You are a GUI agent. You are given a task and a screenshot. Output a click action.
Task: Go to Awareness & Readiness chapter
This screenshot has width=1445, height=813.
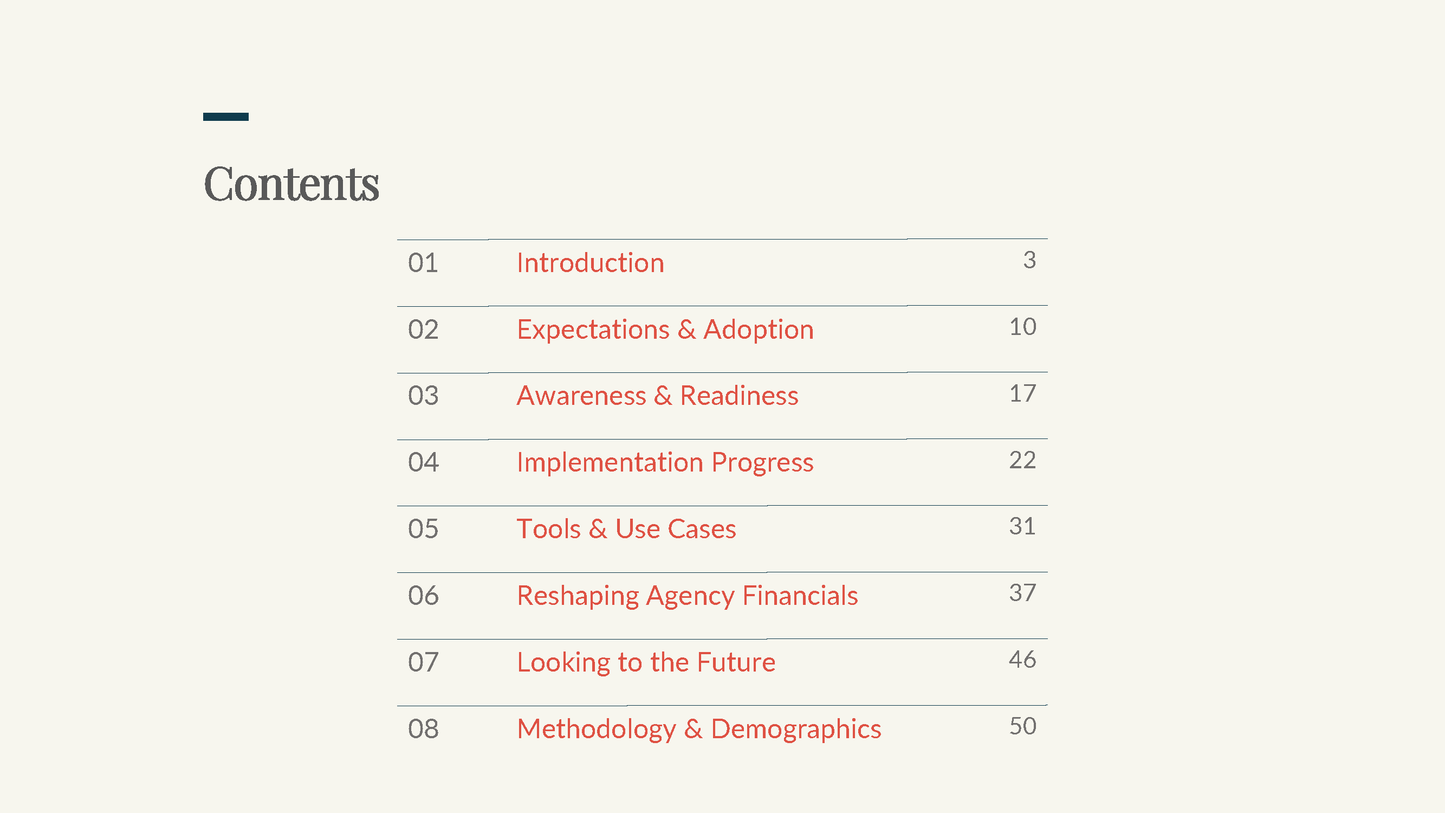coord(657,396)
